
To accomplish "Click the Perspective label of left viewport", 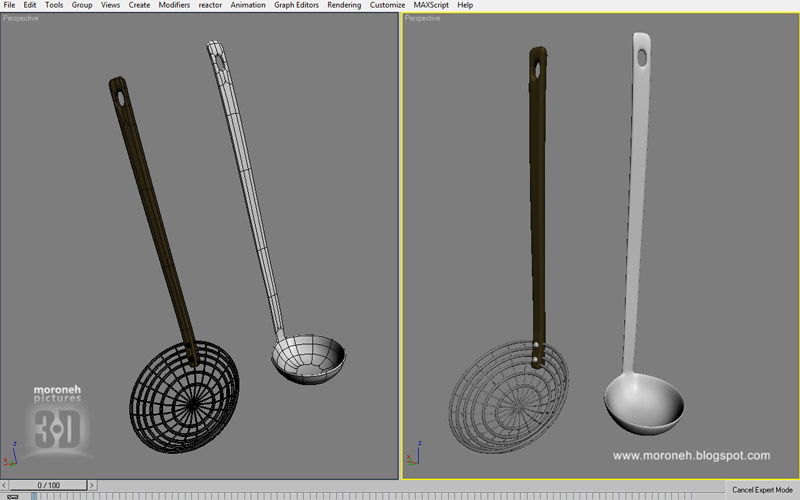I will point(21,18).
